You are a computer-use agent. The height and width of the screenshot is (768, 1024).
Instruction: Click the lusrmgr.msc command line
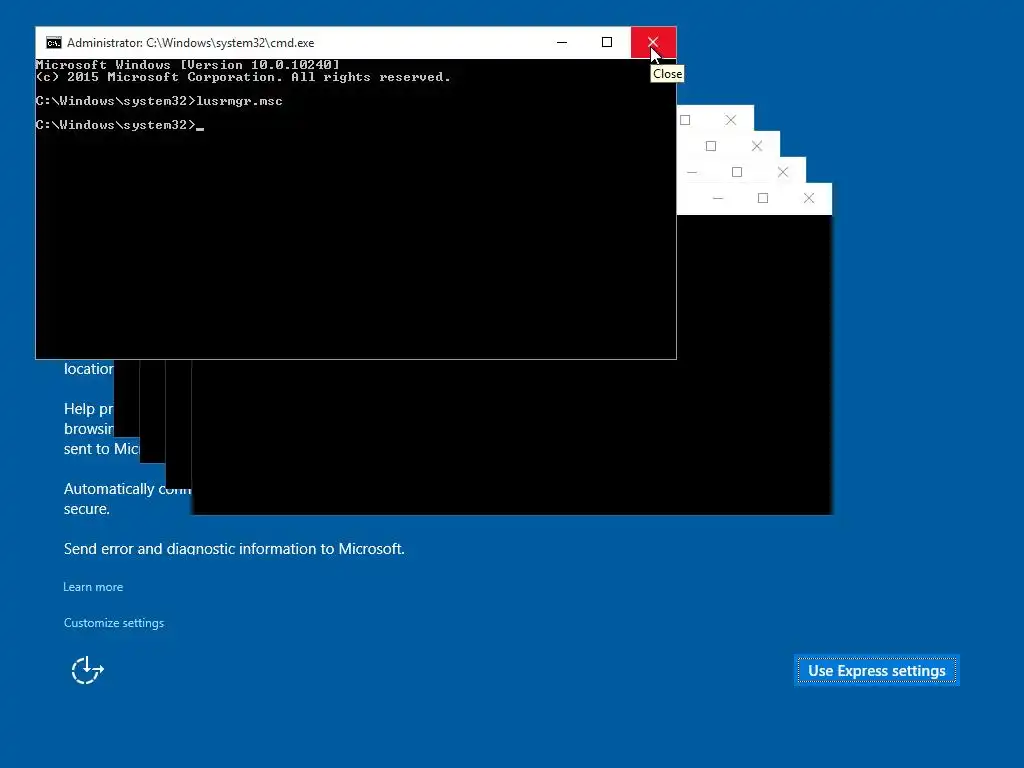159,101
